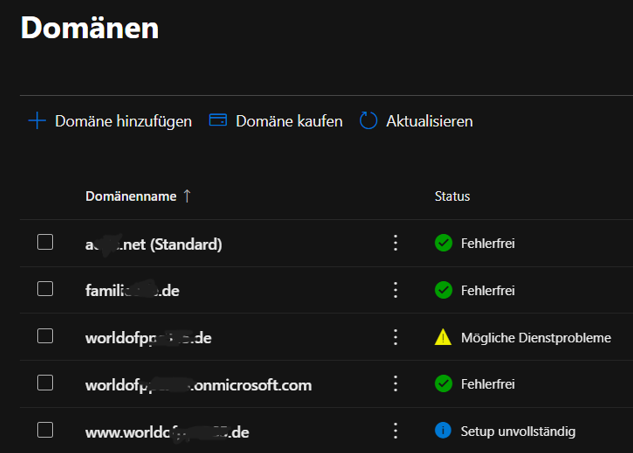This screenshot has height=453, width=633.
Task: Click the green check icon in the .net row
Action: coord(443,243)
